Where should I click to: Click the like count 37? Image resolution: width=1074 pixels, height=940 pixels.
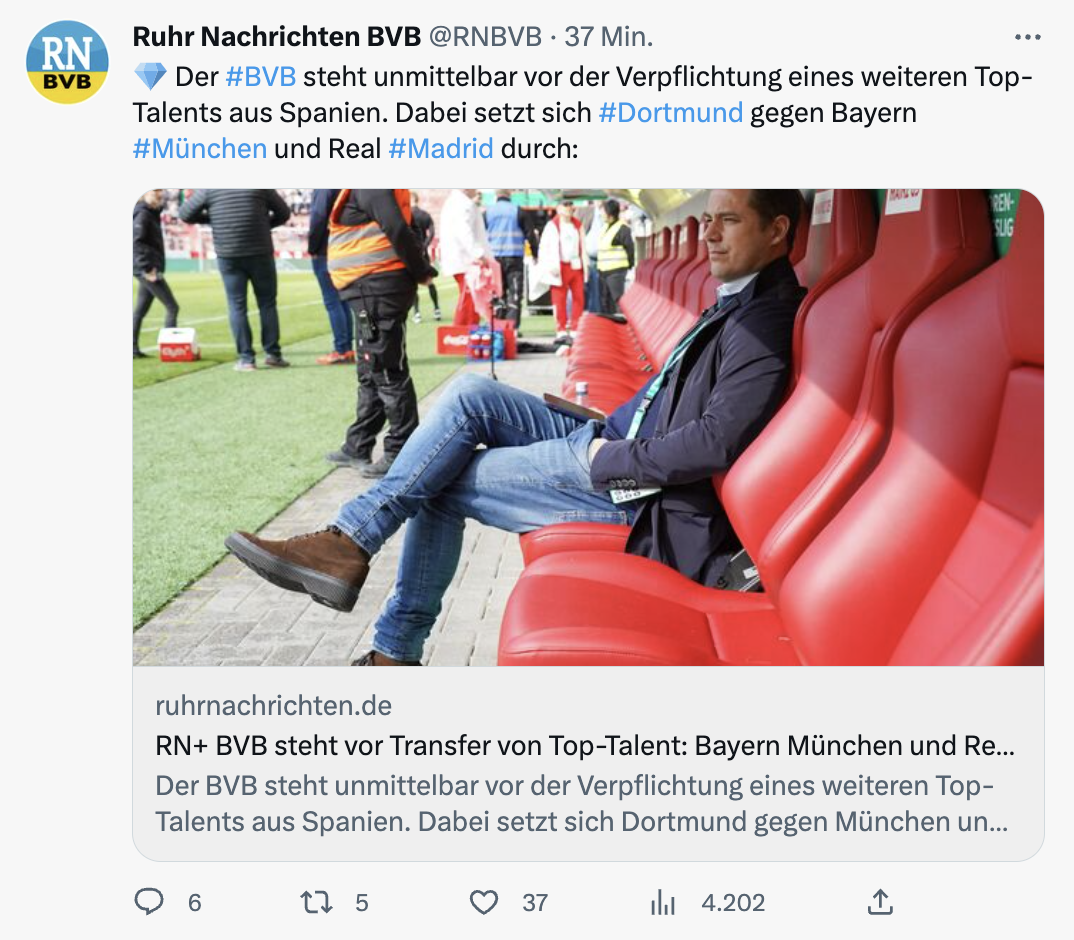coord(535,902)
